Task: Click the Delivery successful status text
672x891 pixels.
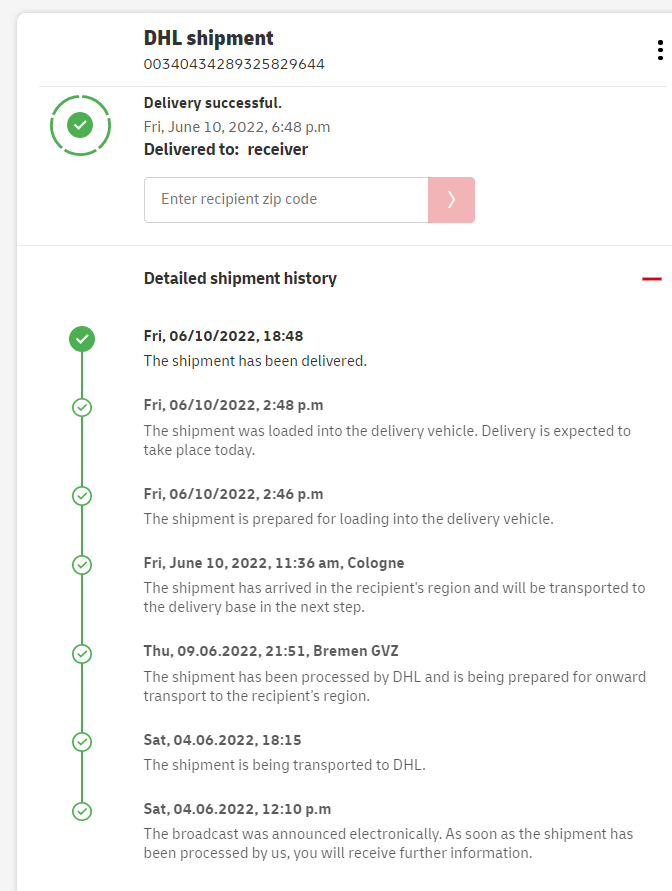Action: (x=213, y=103)
